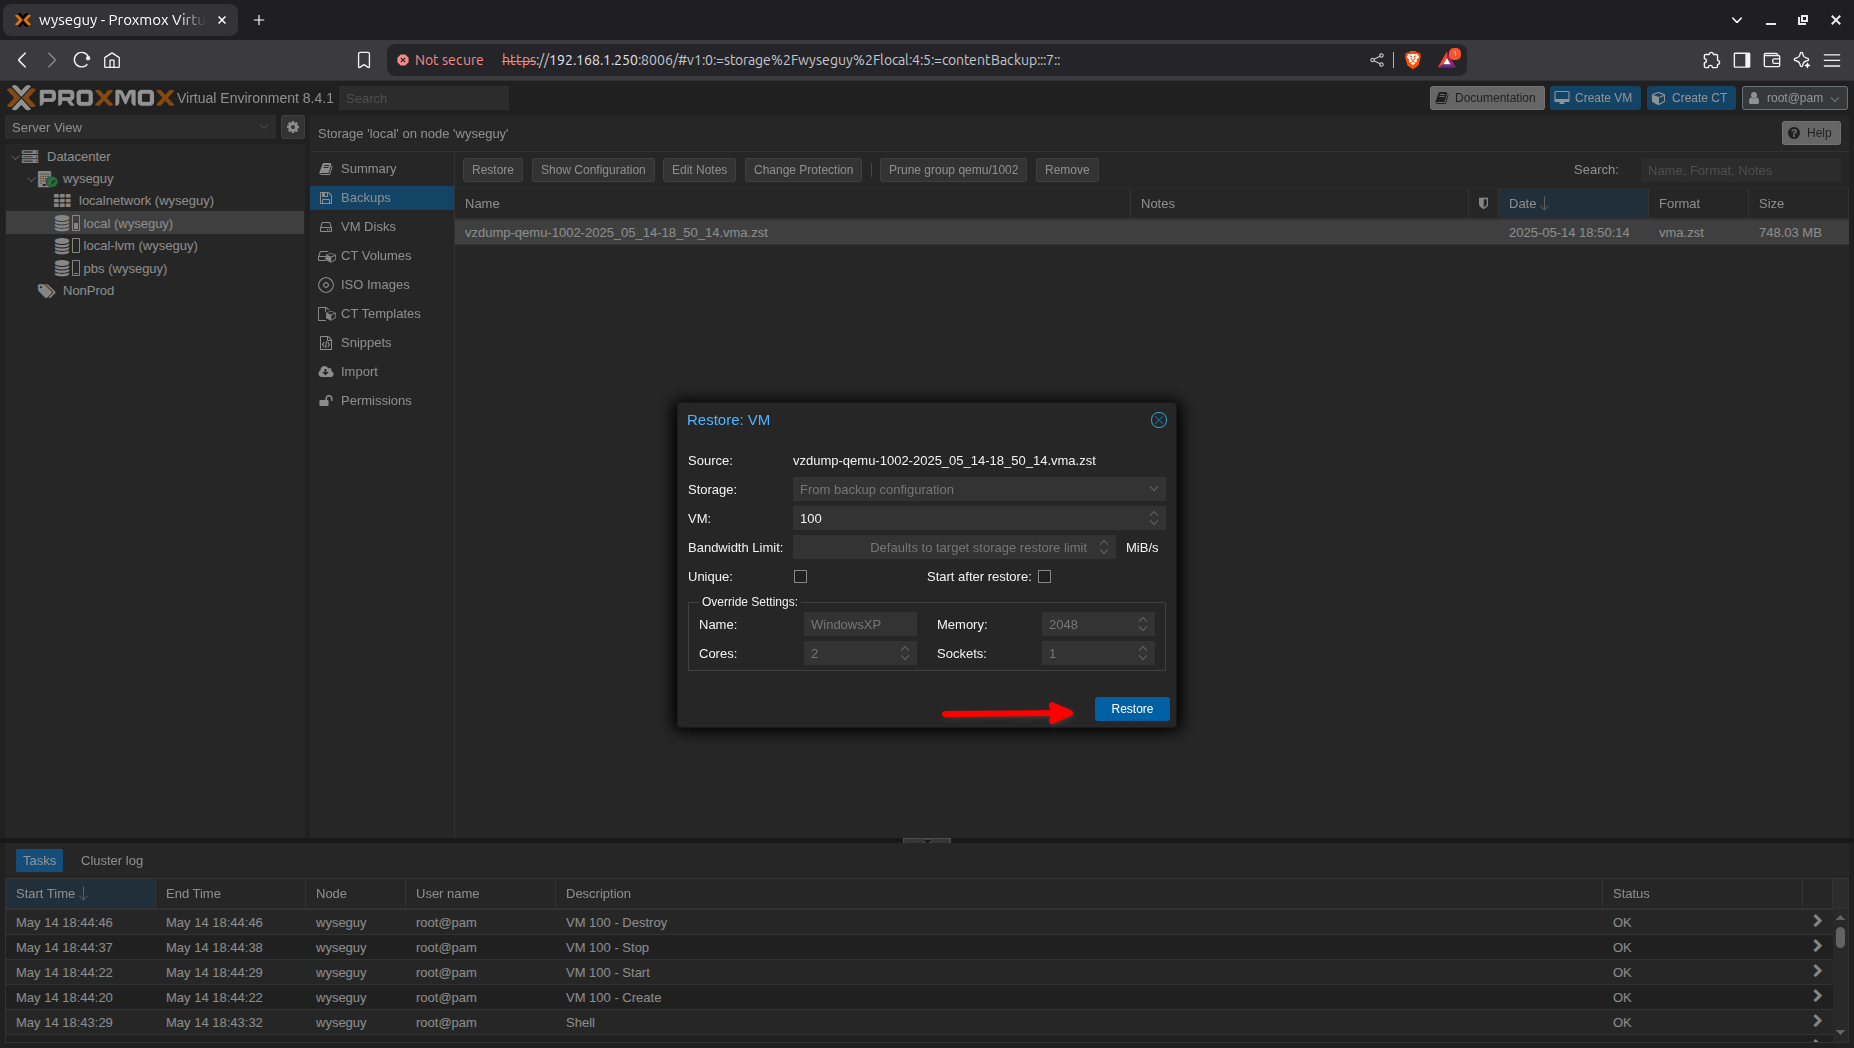This screenshot has height=1048, width=1854.
Task: Click Create CT button
Action: [x=1692, y=98]
